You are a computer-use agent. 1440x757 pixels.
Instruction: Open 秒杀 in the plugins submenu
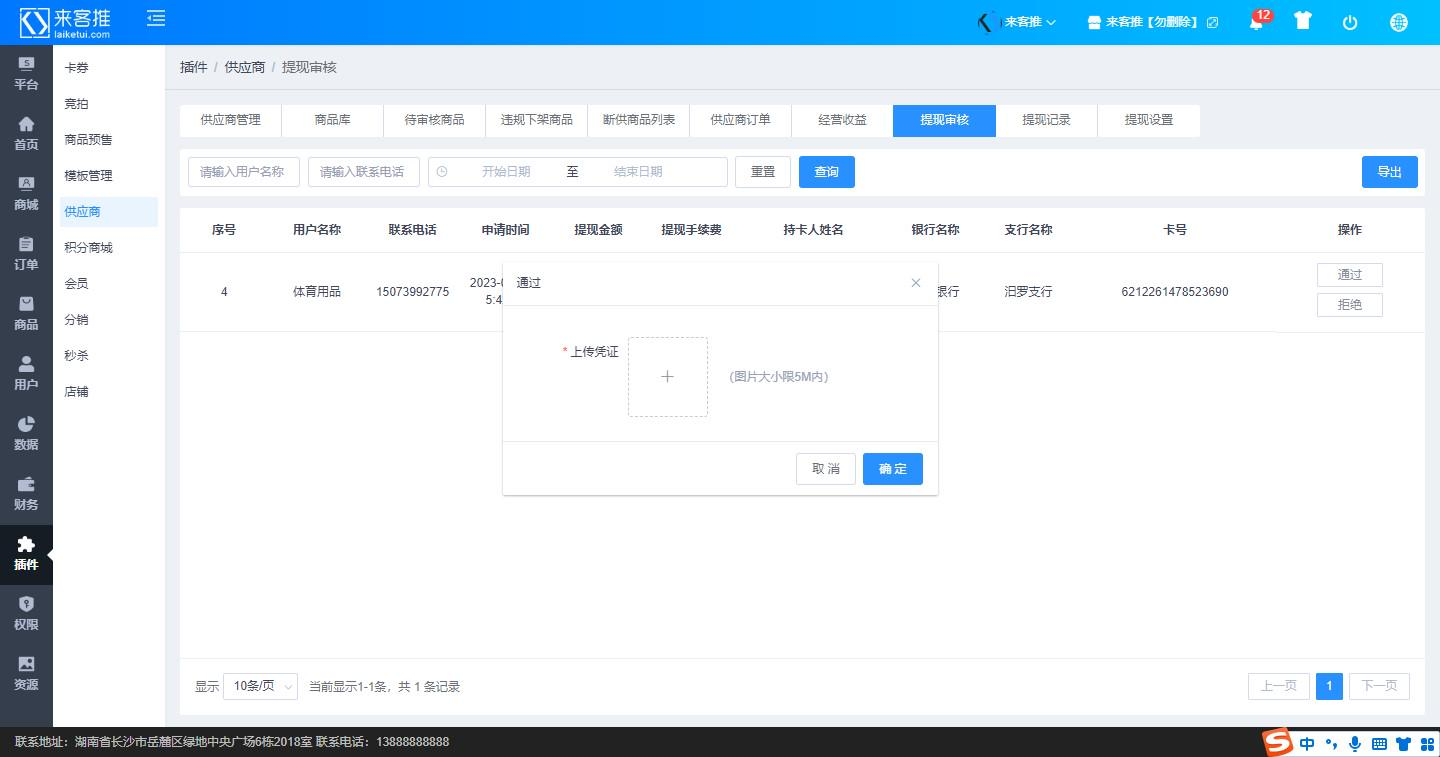pos(107,356)
